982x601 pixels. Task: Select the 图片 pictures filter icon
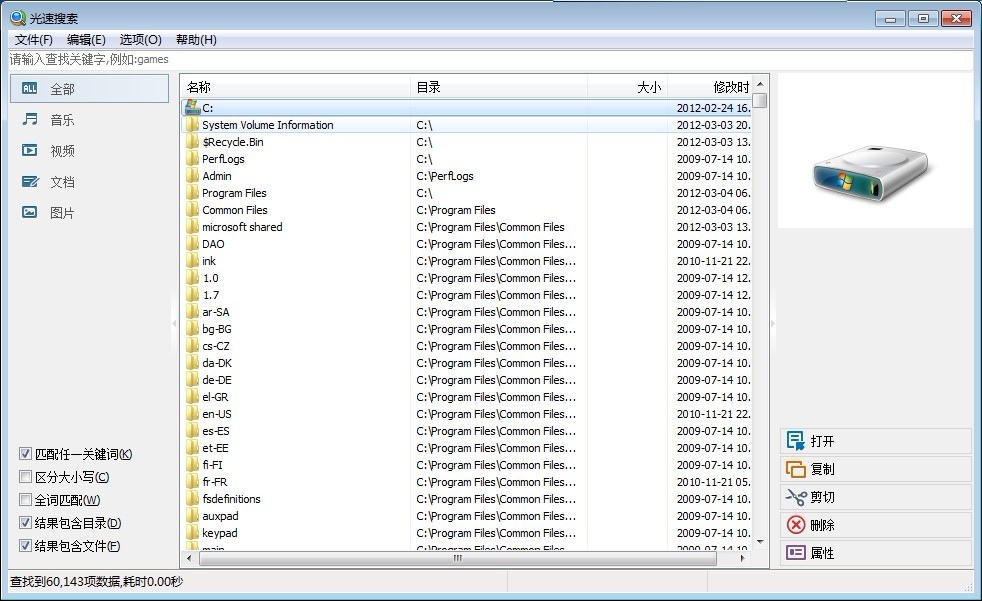tap(30, 213)
